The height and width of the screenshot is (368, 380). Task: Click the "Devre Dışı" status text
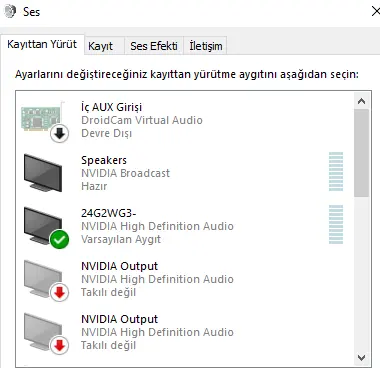tap(106, 133)
